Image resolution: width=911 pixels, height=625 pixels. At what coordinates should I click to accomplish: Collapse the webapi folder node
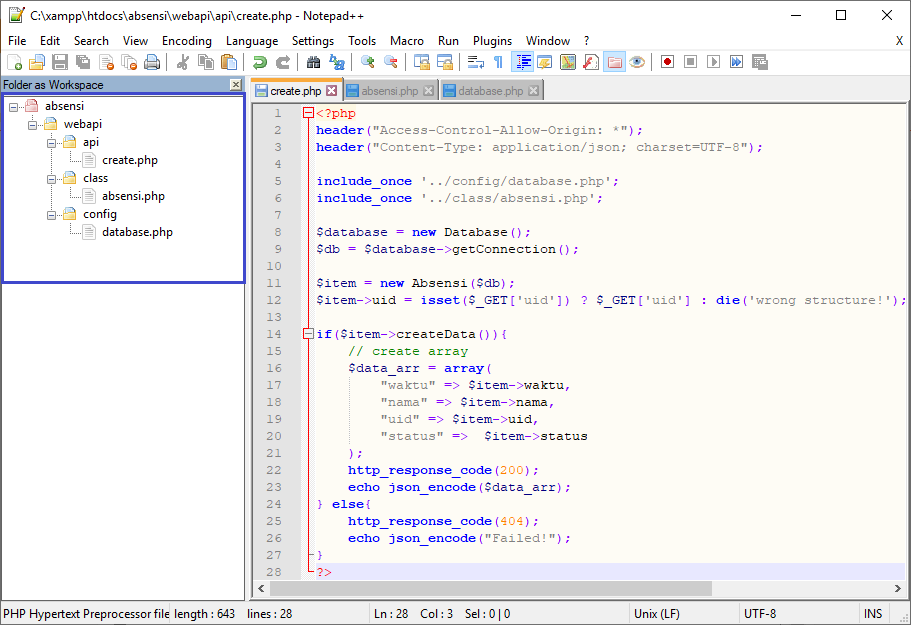[x=32, y=125]
